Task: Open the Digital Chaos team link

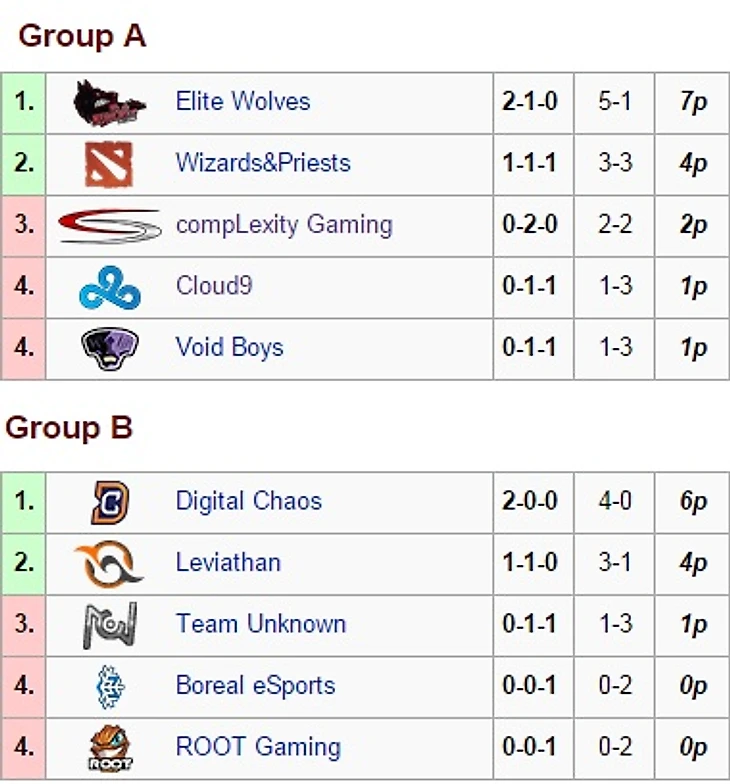Action: click(249, 501)
